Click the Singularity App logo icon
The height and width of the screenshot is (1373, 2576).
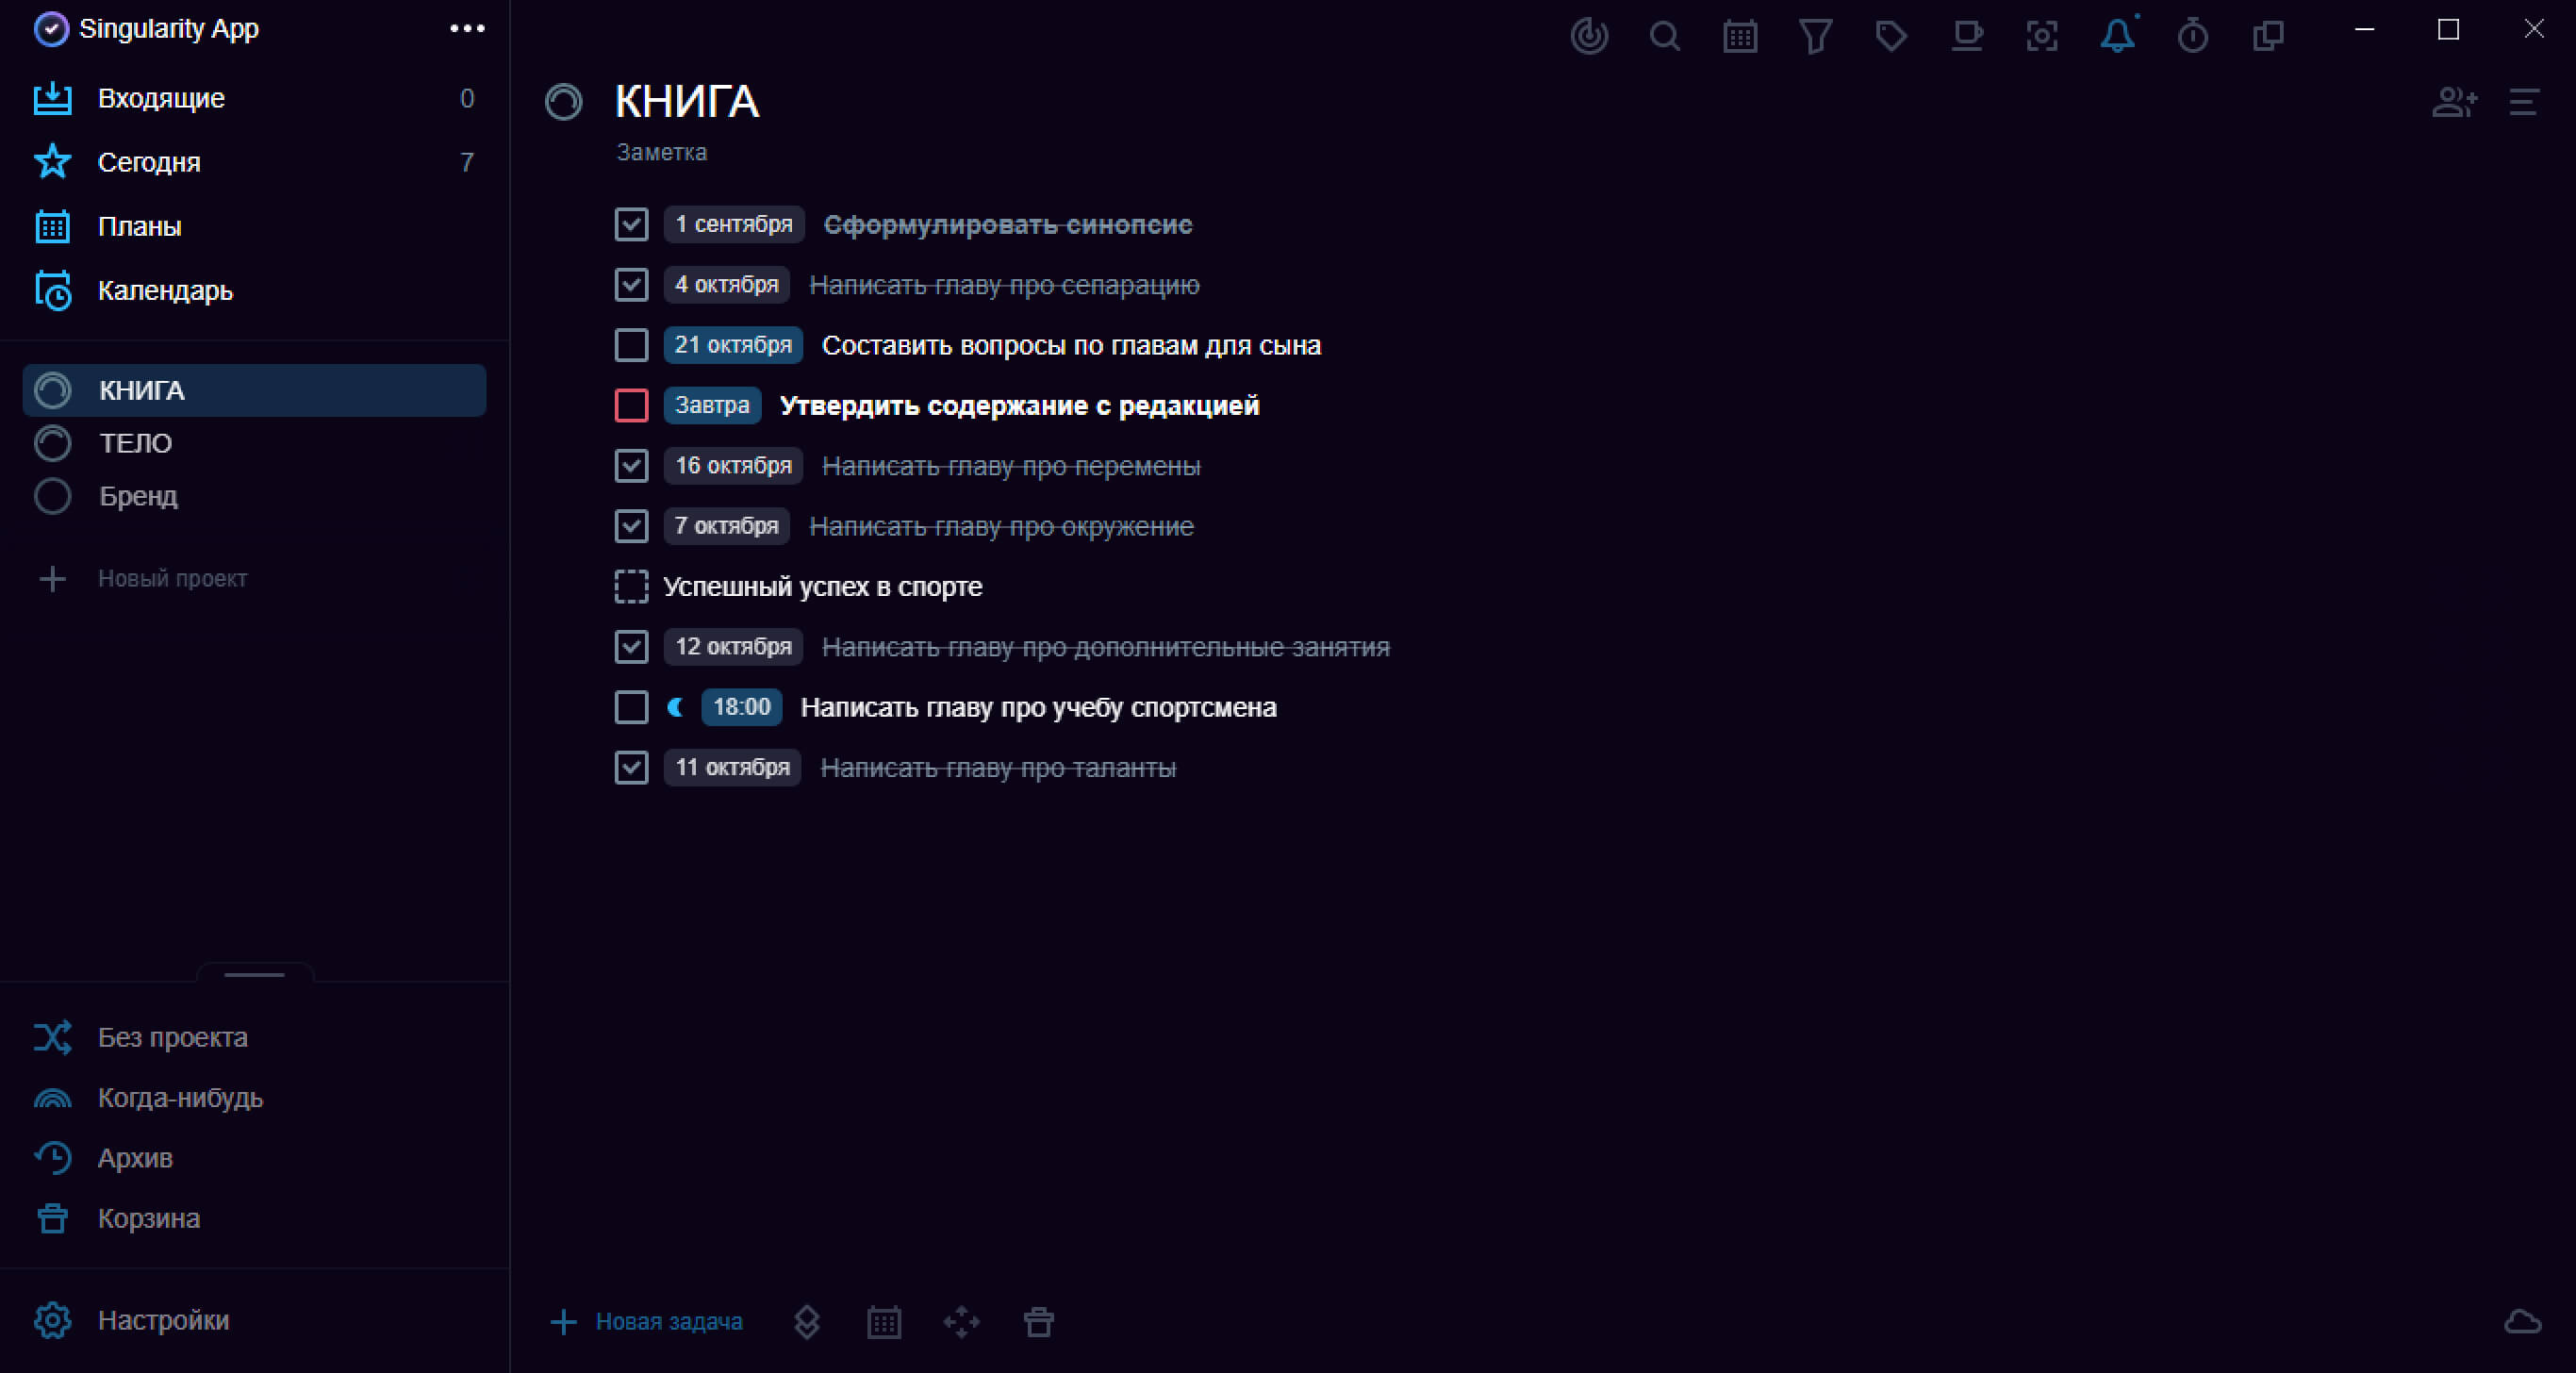pos(51,29)
